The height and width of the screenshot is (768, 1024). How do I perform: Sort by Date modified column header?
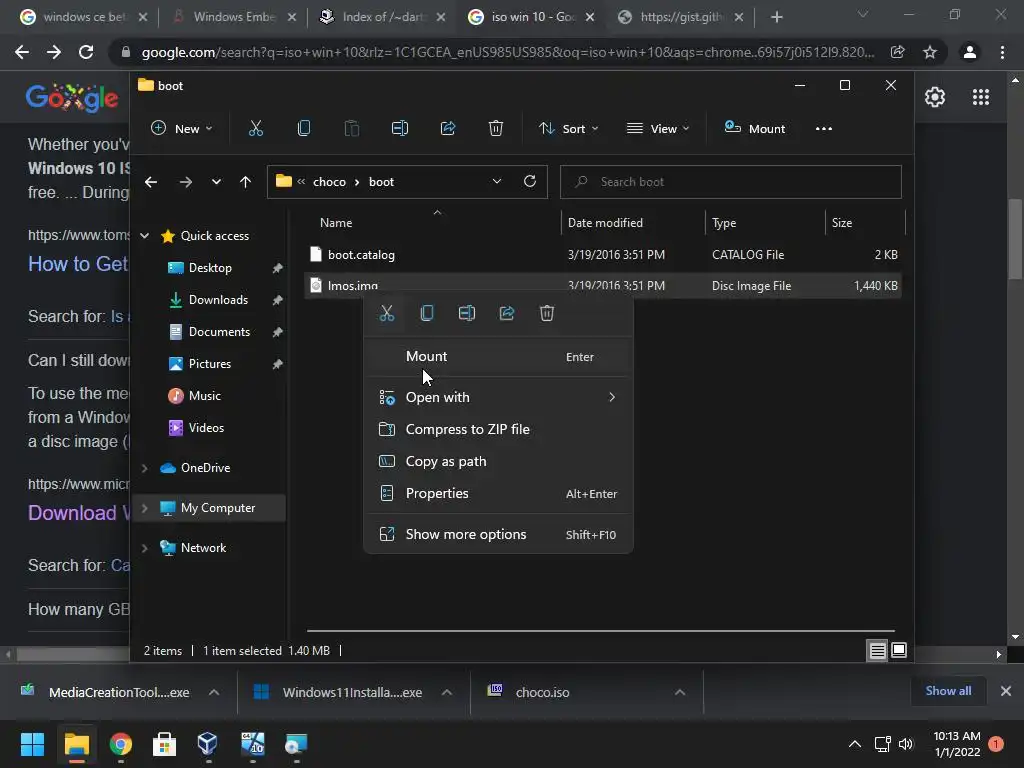tap(633, 223)
